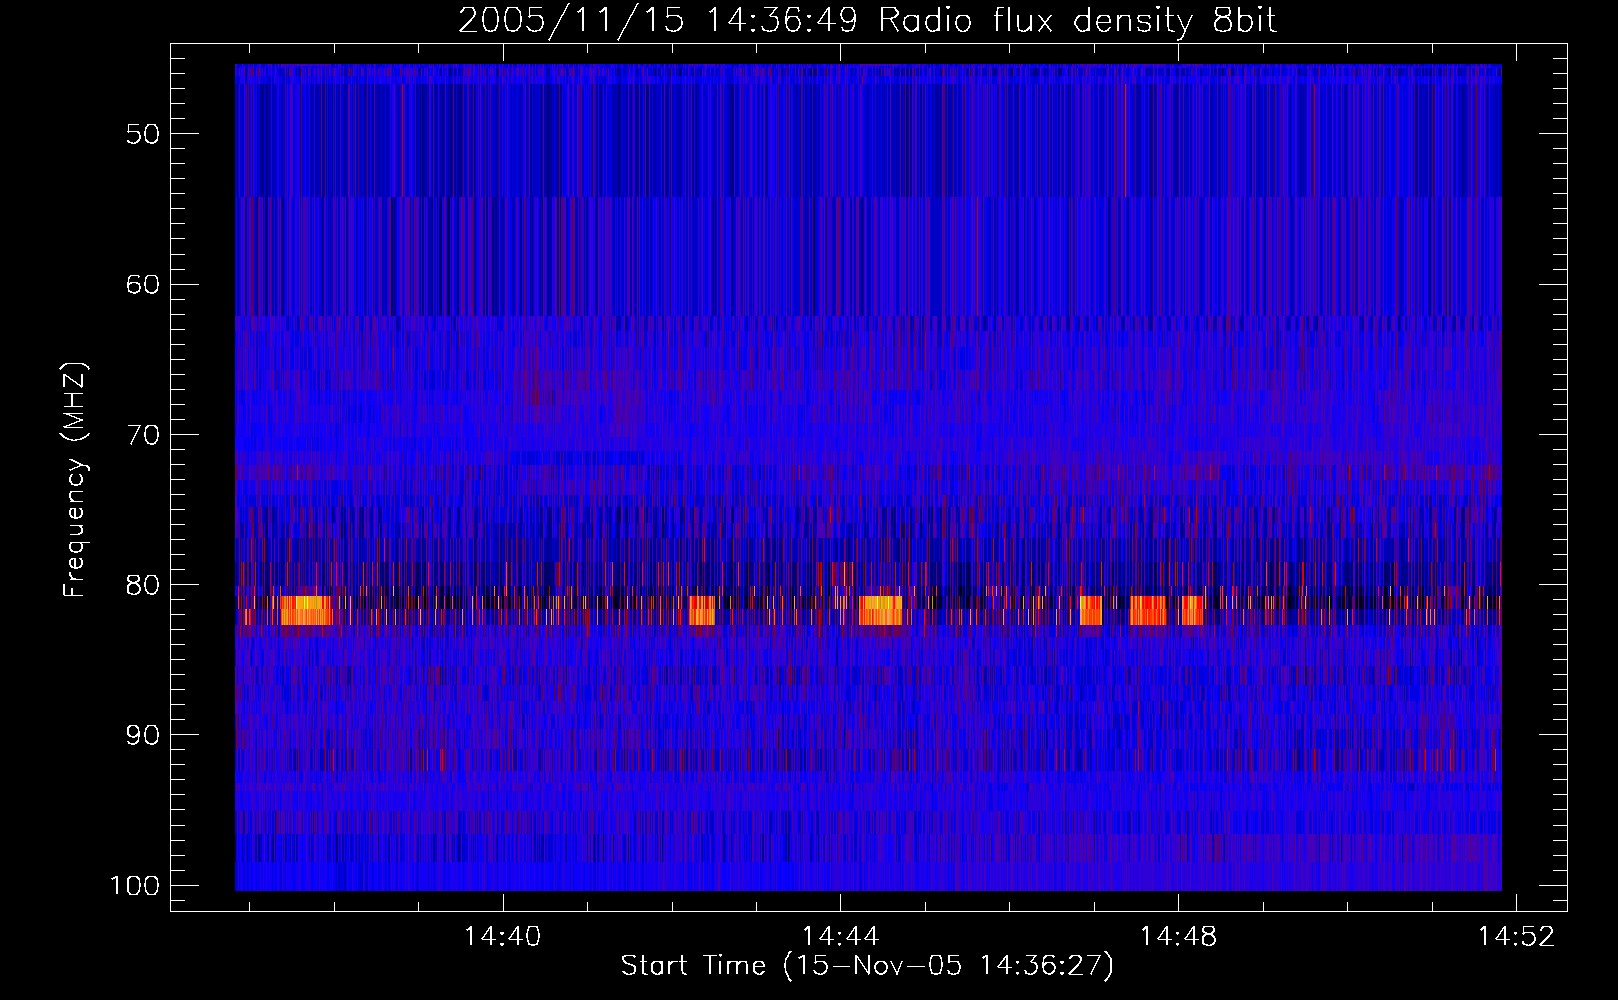Screen dimensions: 1618x1000
Task: Select the 70 frequency tick label
Action: [143, 435]
